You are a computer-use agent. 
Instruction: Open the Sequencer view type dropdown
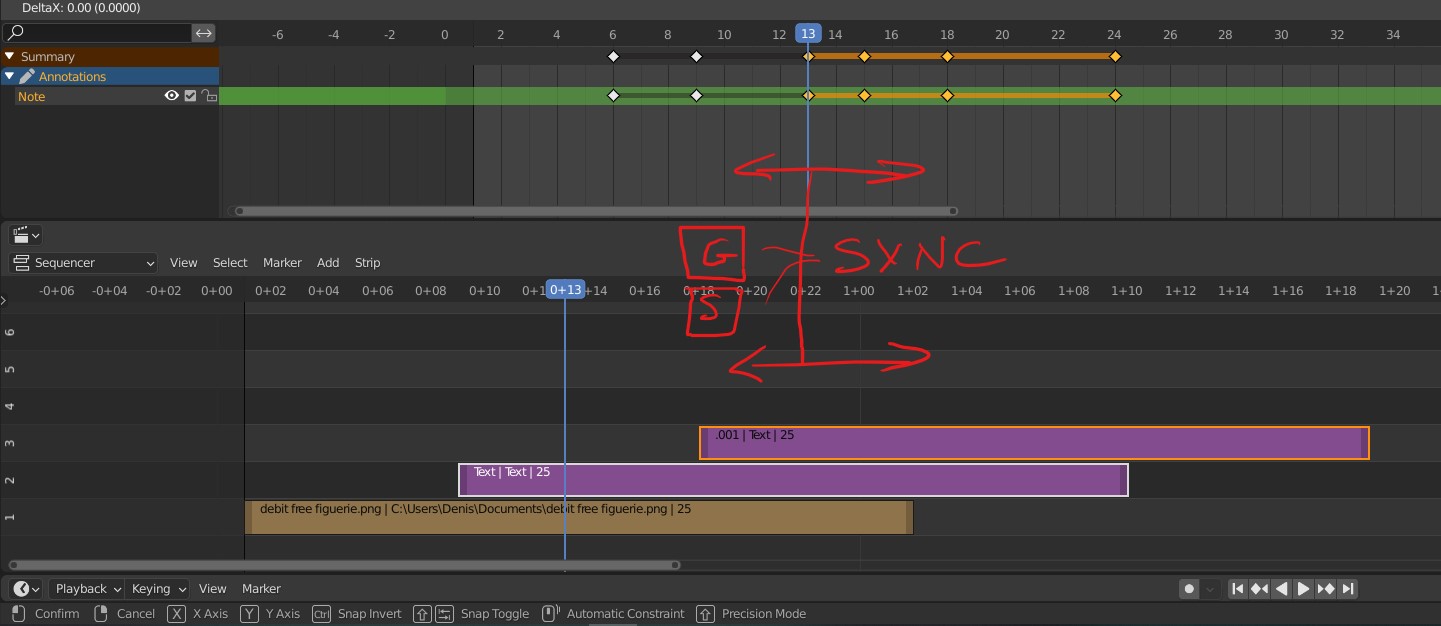point(83,263)
